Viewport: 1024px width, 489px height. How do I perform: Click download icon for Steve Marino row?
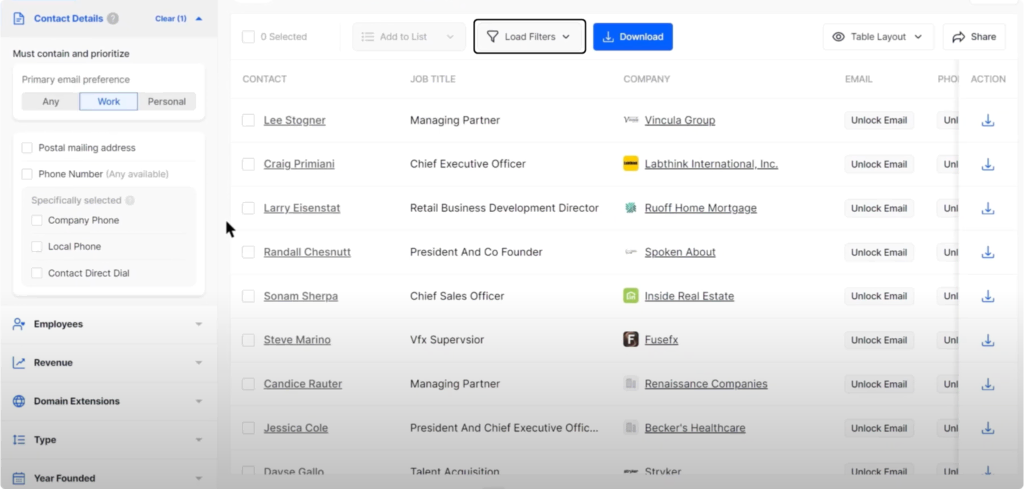point(987,341)
